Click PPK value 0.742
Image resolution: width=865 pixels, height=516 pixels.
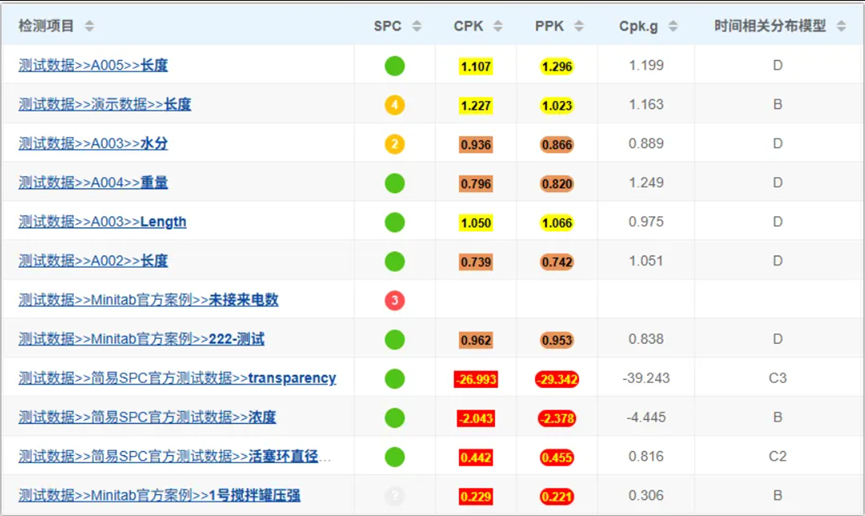[557, 262]
